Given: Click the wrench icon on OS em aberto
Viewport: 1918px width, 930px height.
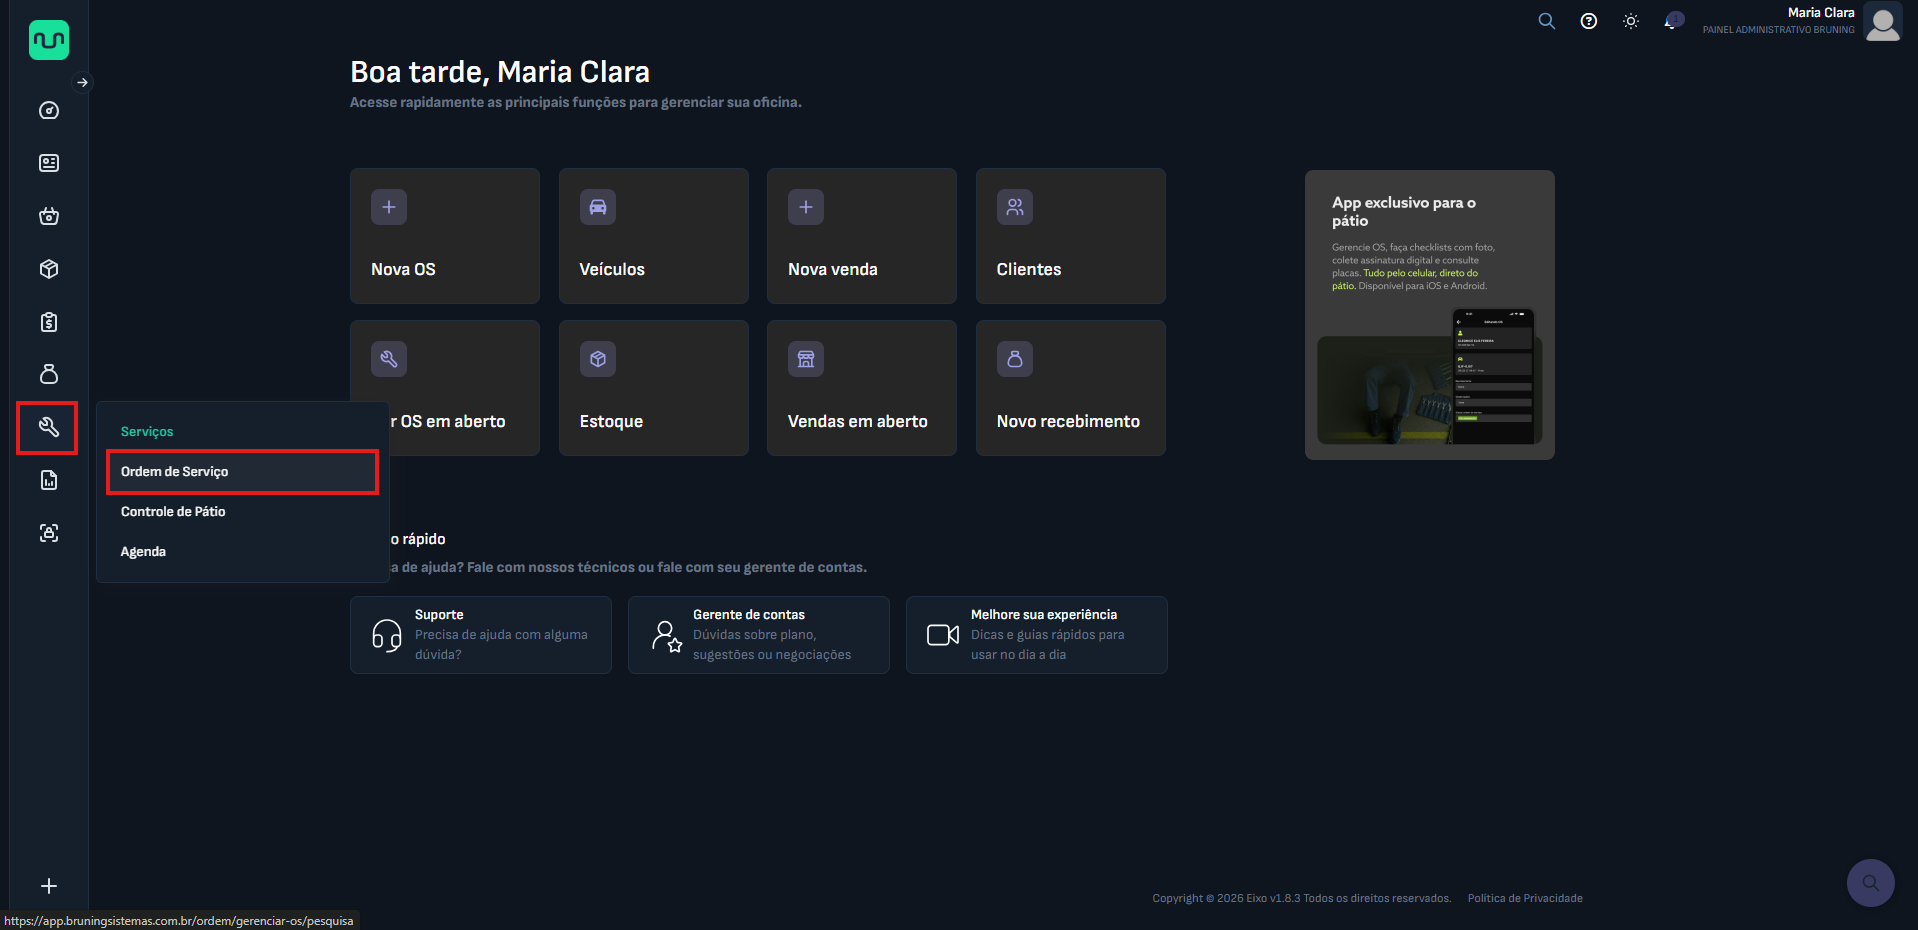Looking at the screenshot, I should pyautogui.click(x=389, y=359).
